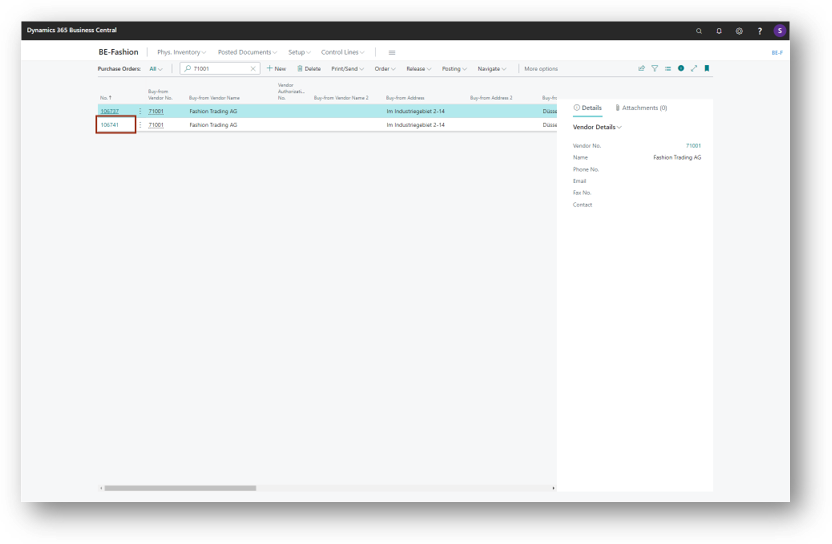832x544 pixels.
Task: Click the Delete button
Action: tap(309, 68)
